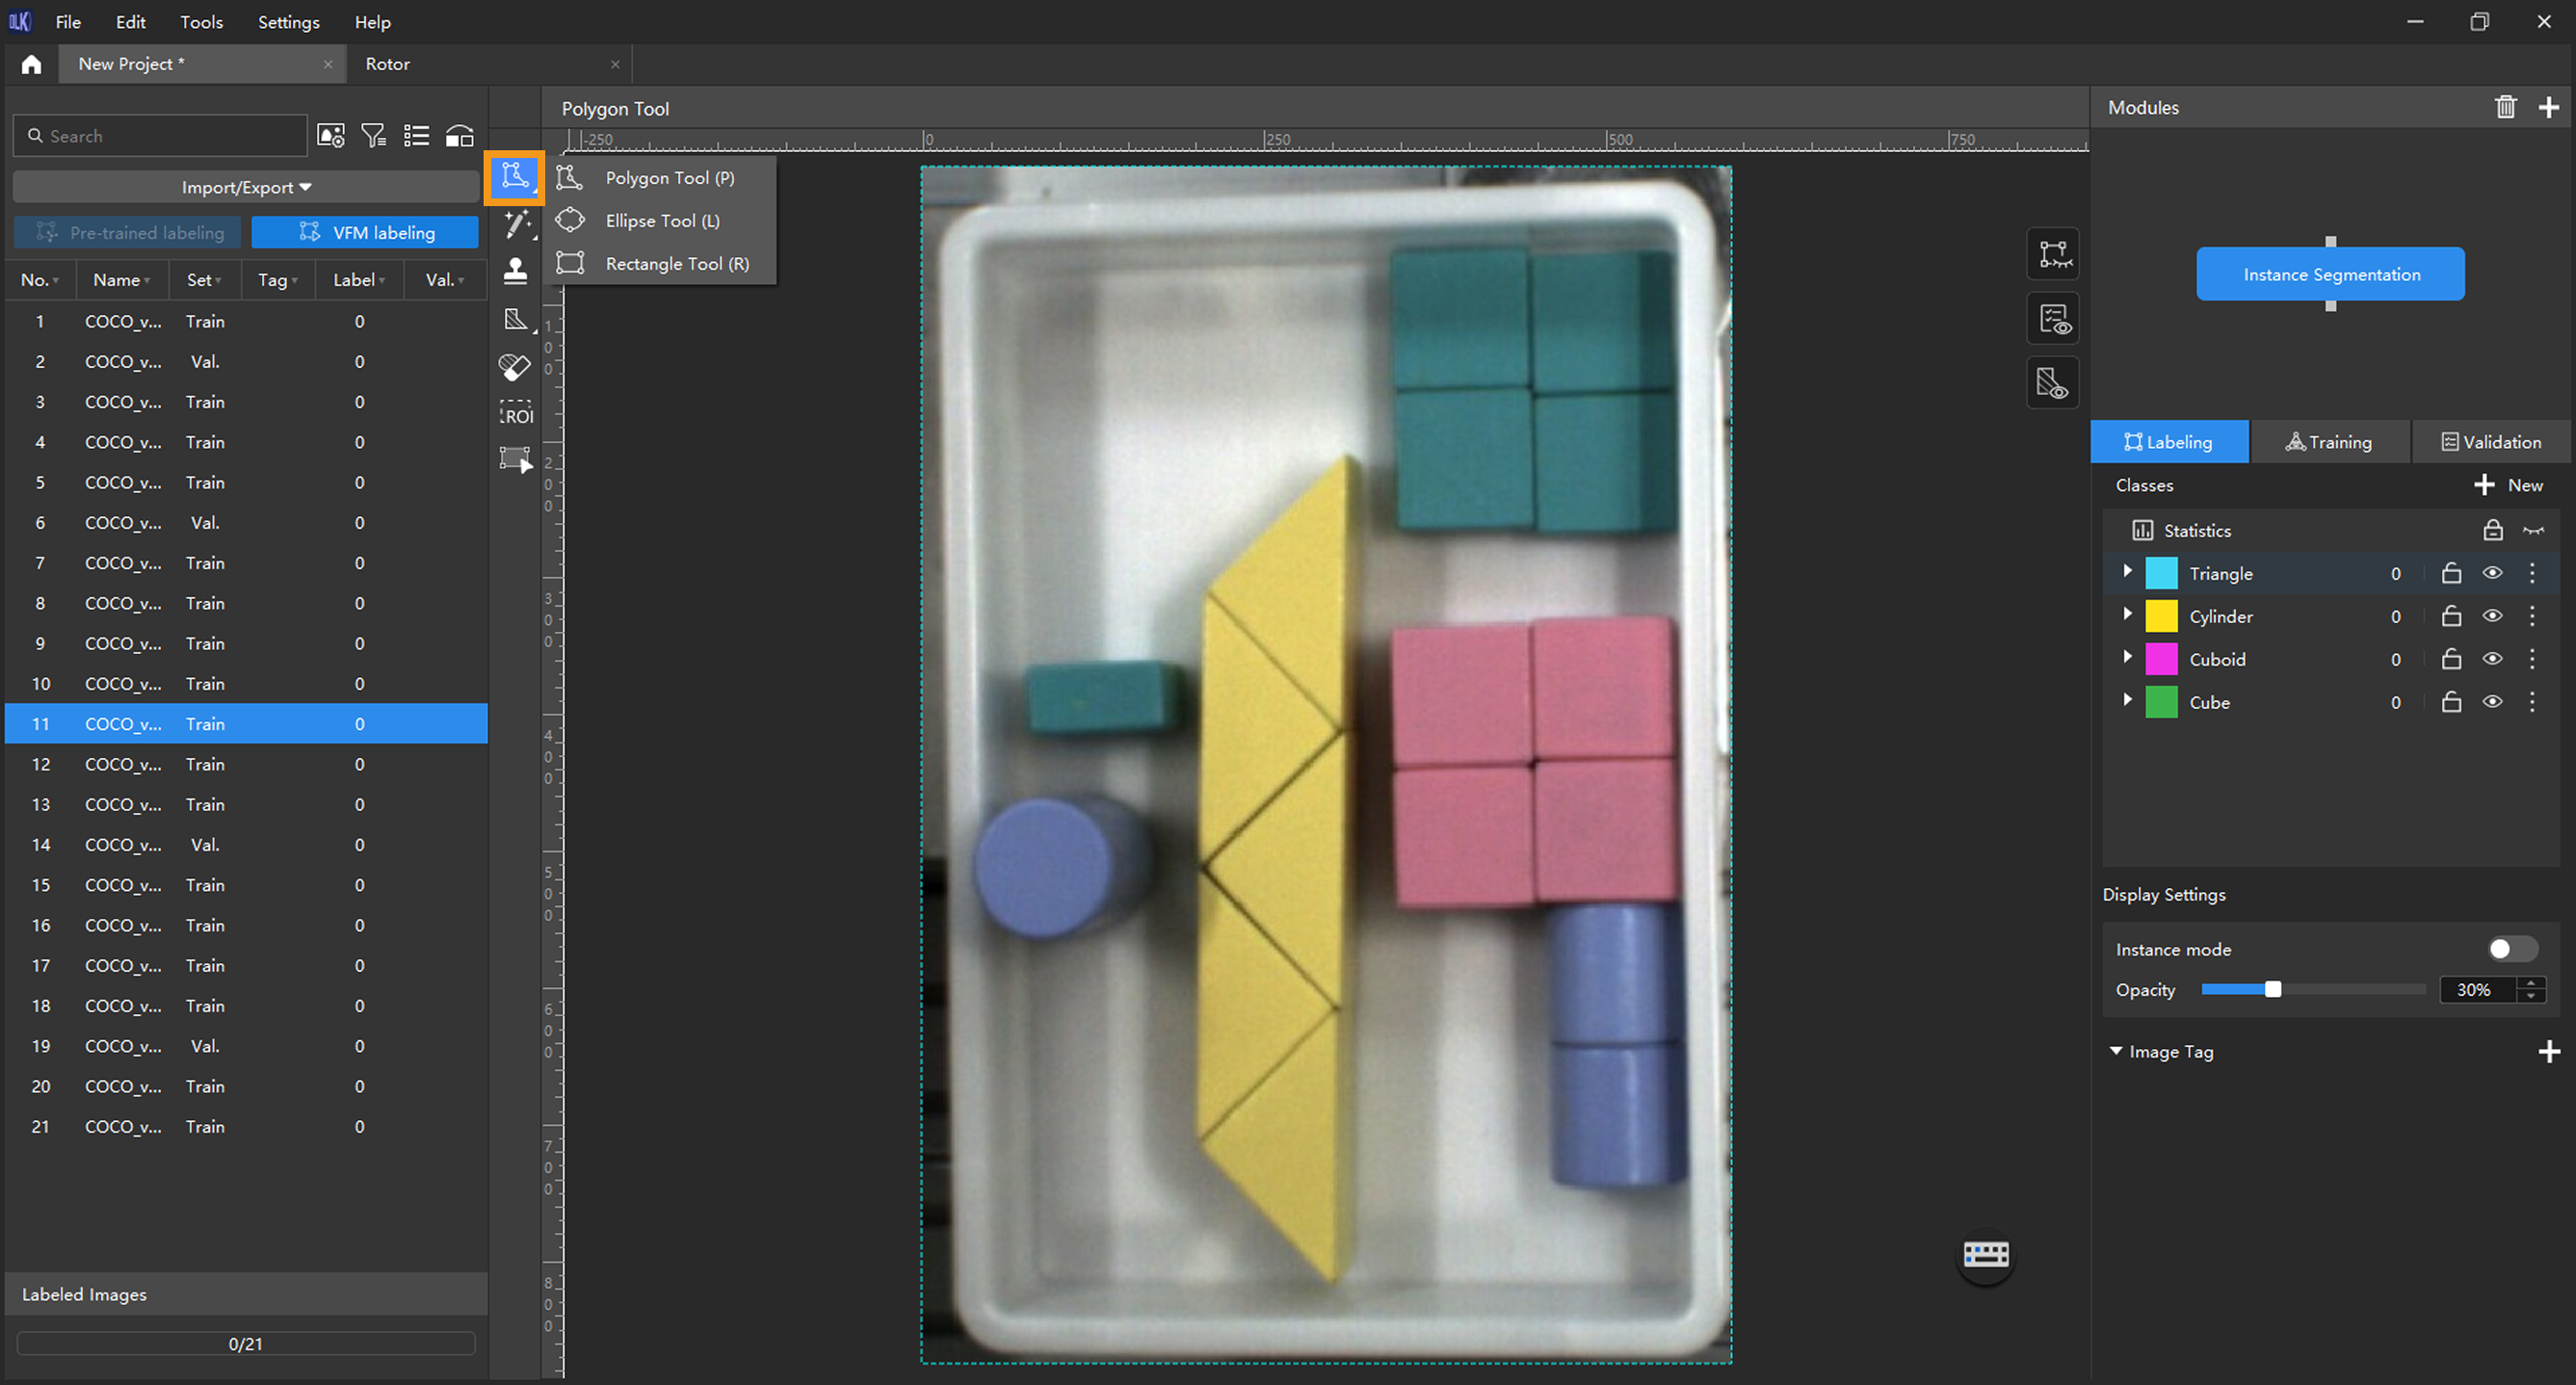Switch to the Training tab
The width and height of the screenshot is (2576, 1385).
pos(2329,442)
